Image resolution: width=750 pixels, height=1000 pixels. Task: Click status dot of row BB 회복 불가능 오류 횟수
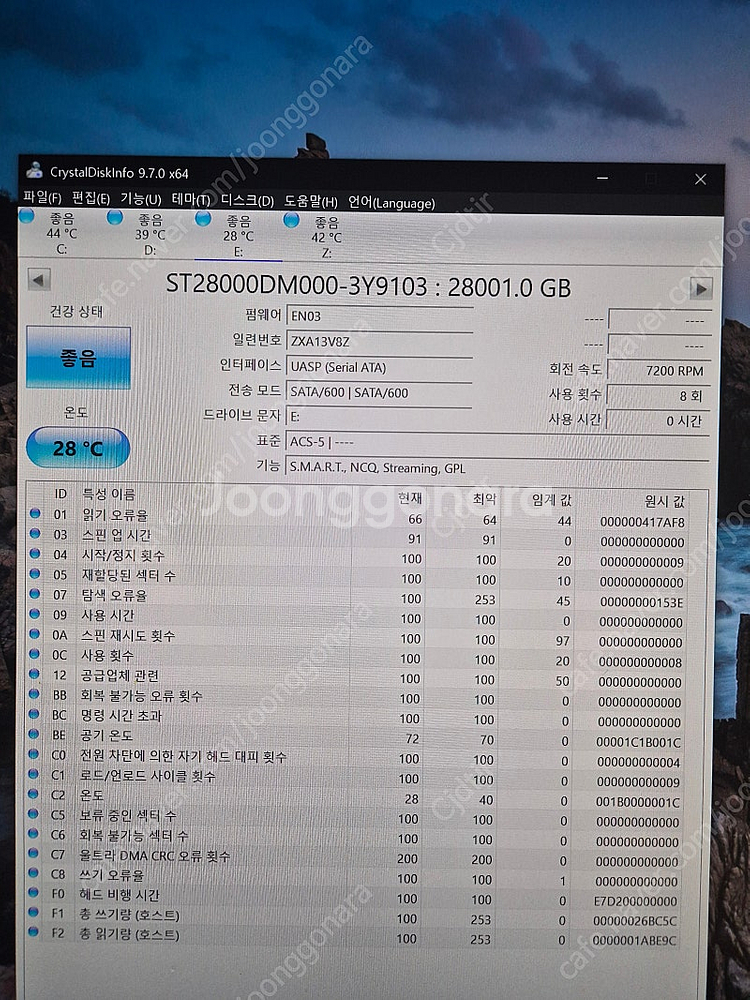click(34, 694)
